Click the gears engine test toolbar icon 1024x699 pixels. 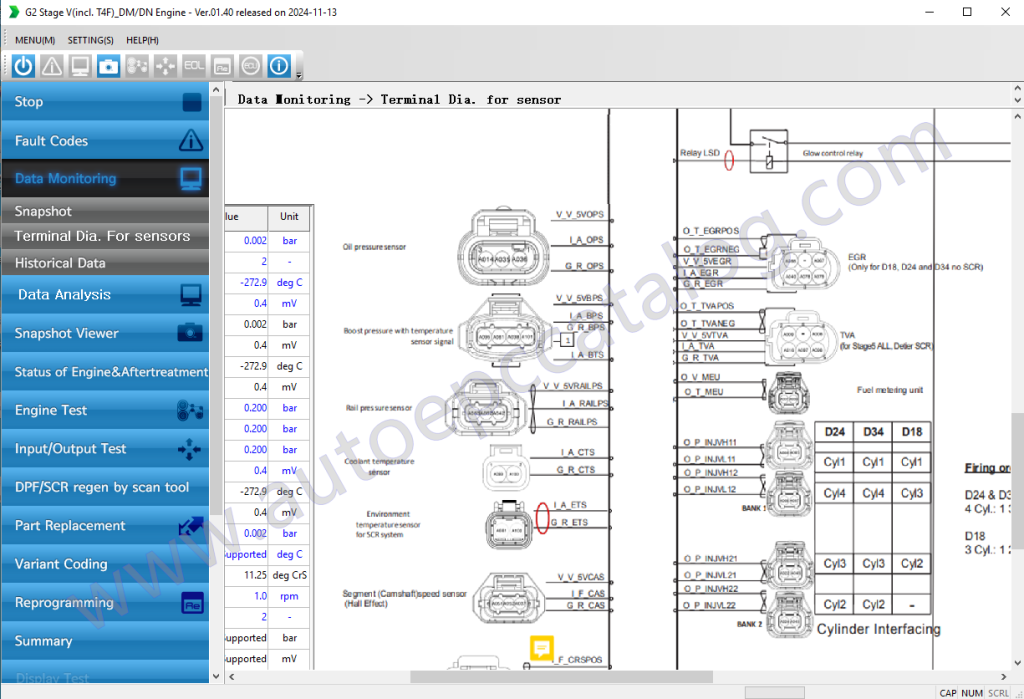coord(136,66)
